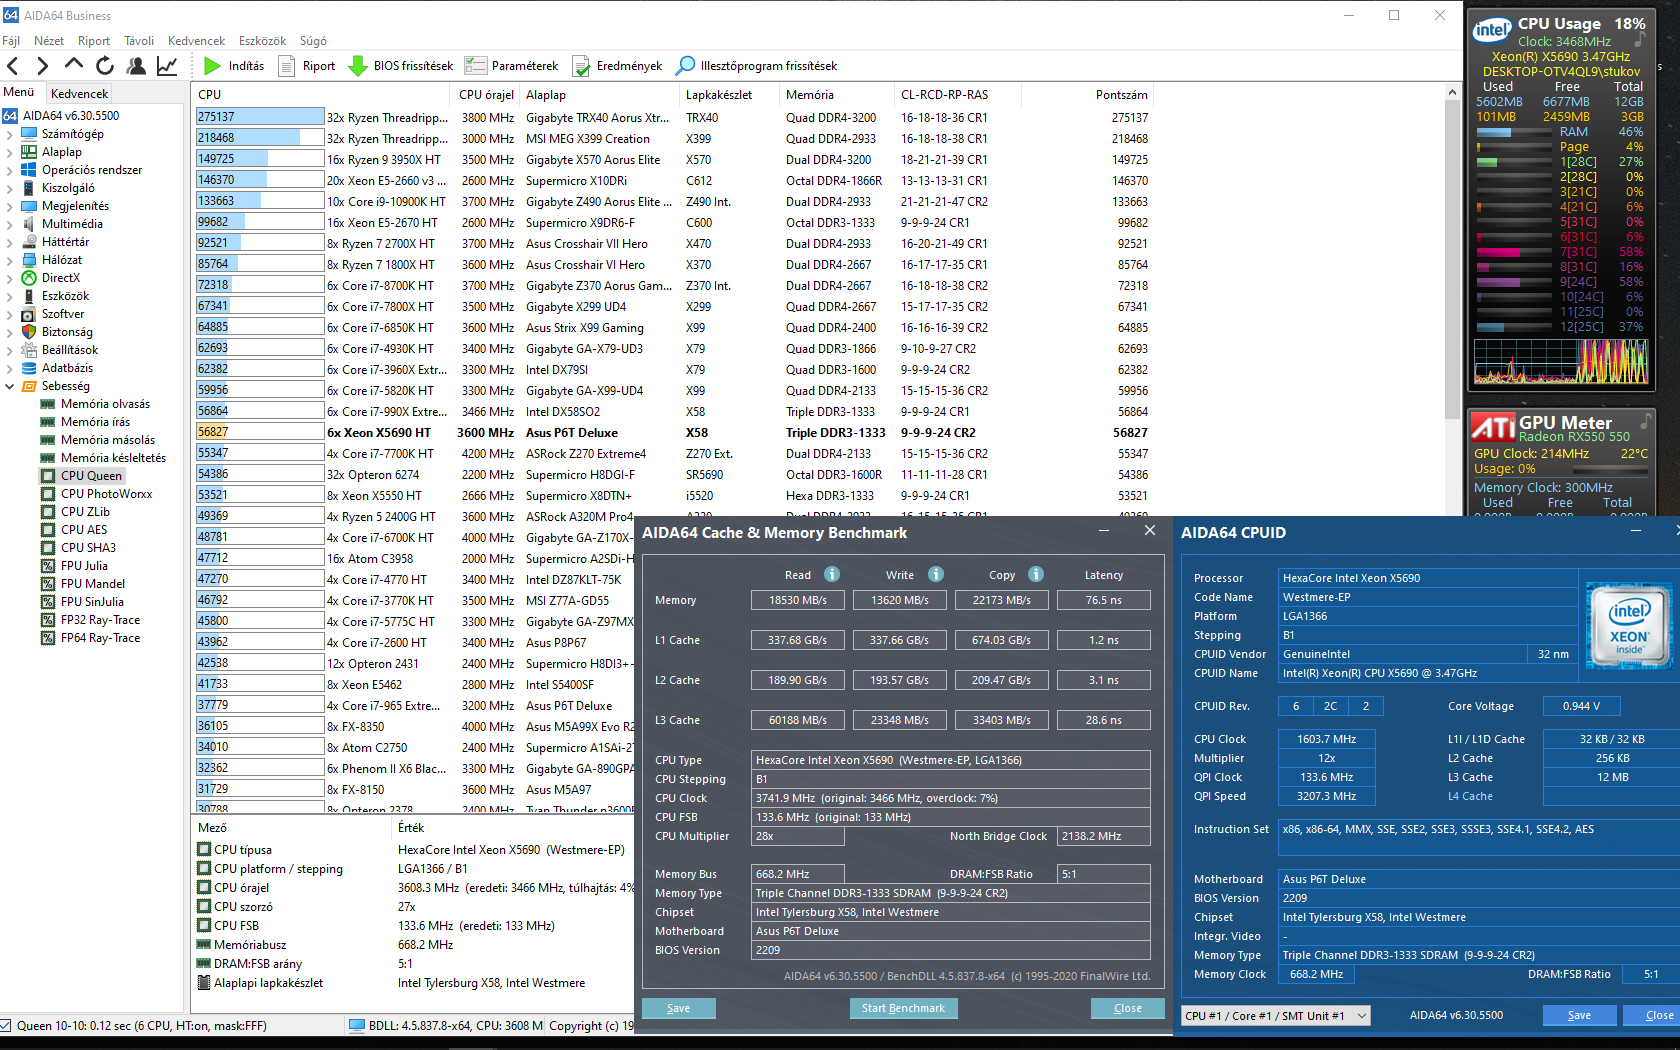Click the Intel Xeon inside logo in CPUID
The height and width of the screenshot is (1050, 1680).
(x=1629, y=626)
